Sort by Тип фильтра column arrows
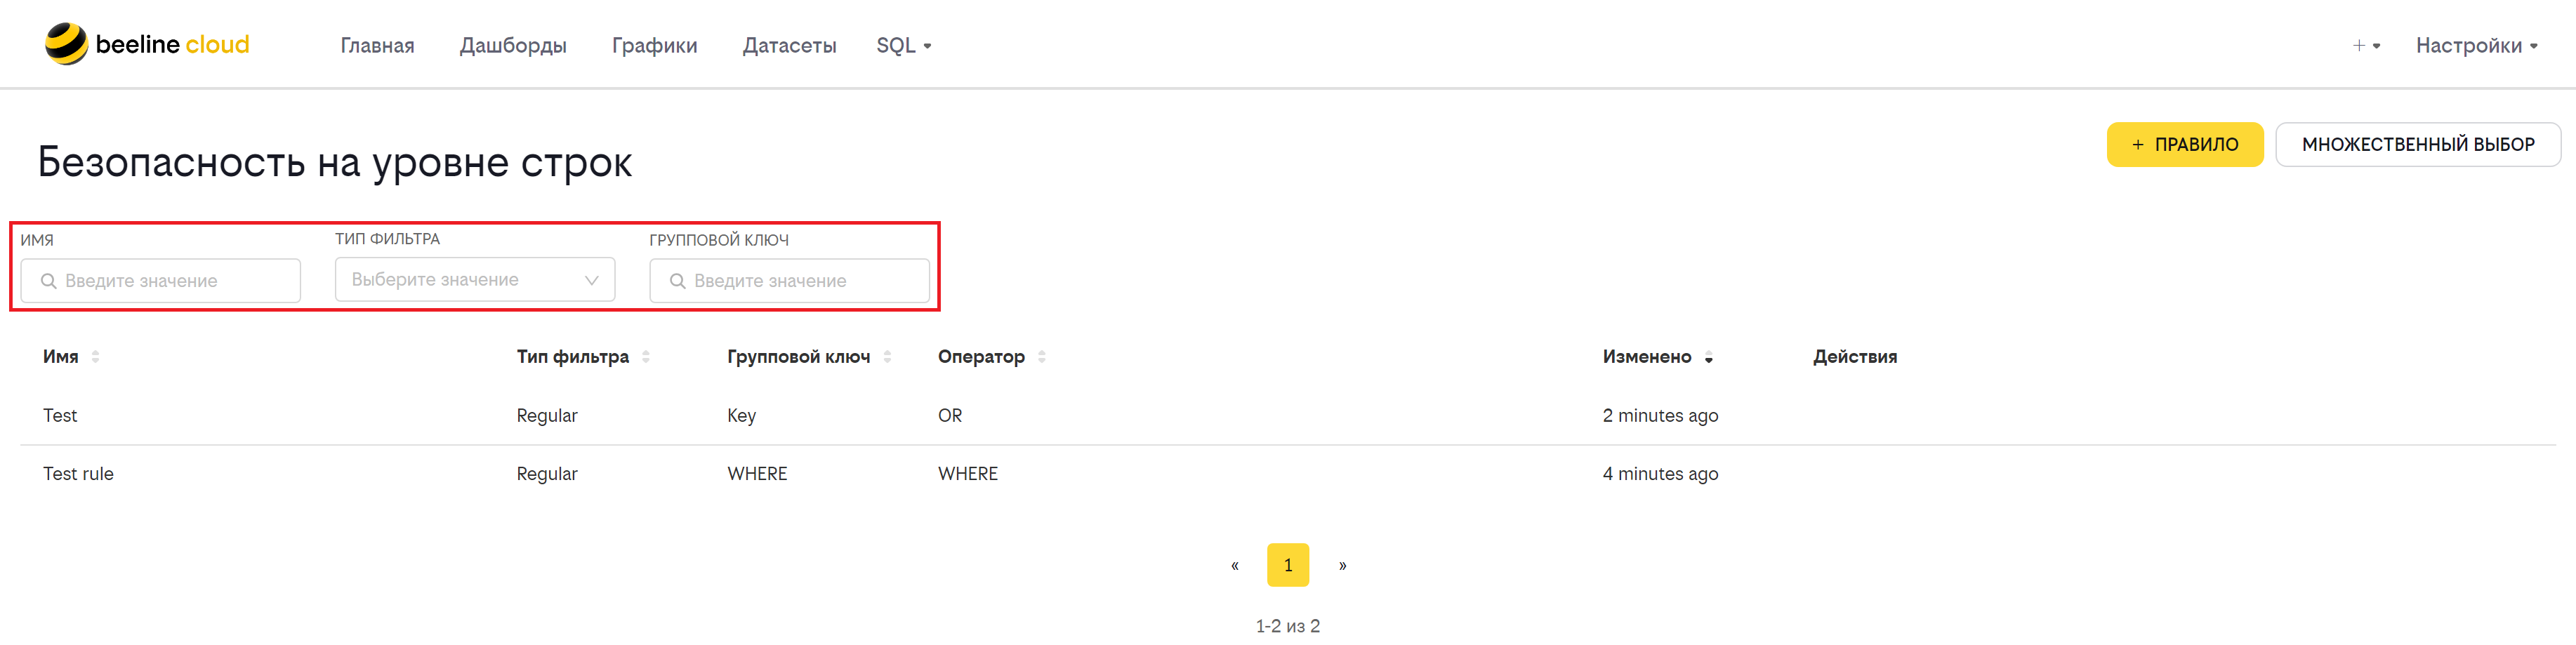 point(646,357)
